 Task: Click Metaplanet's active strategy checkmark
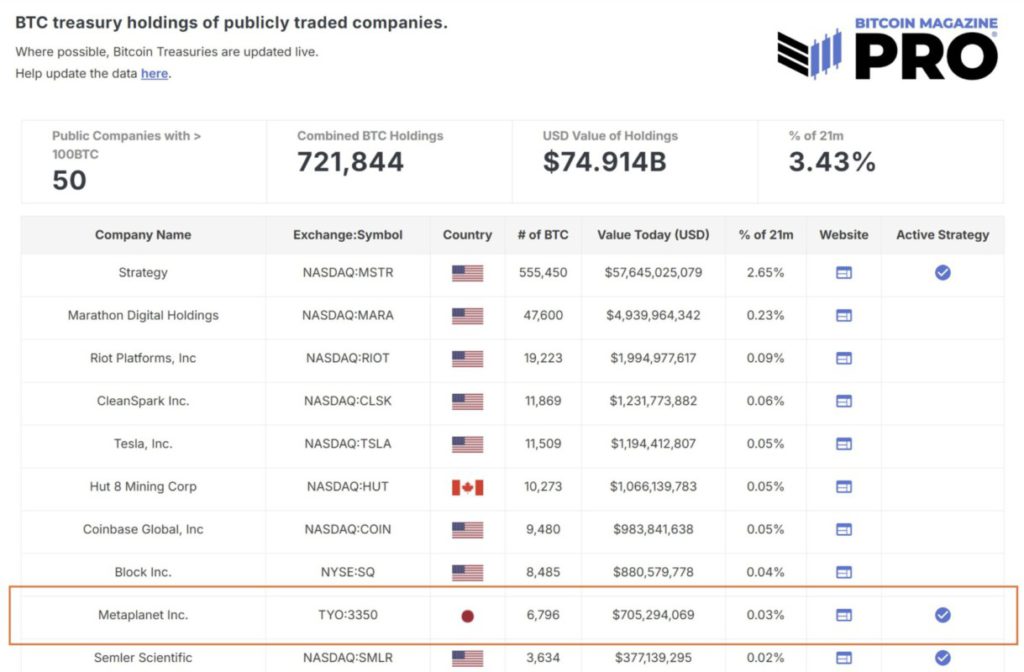[x=942, y=615]
